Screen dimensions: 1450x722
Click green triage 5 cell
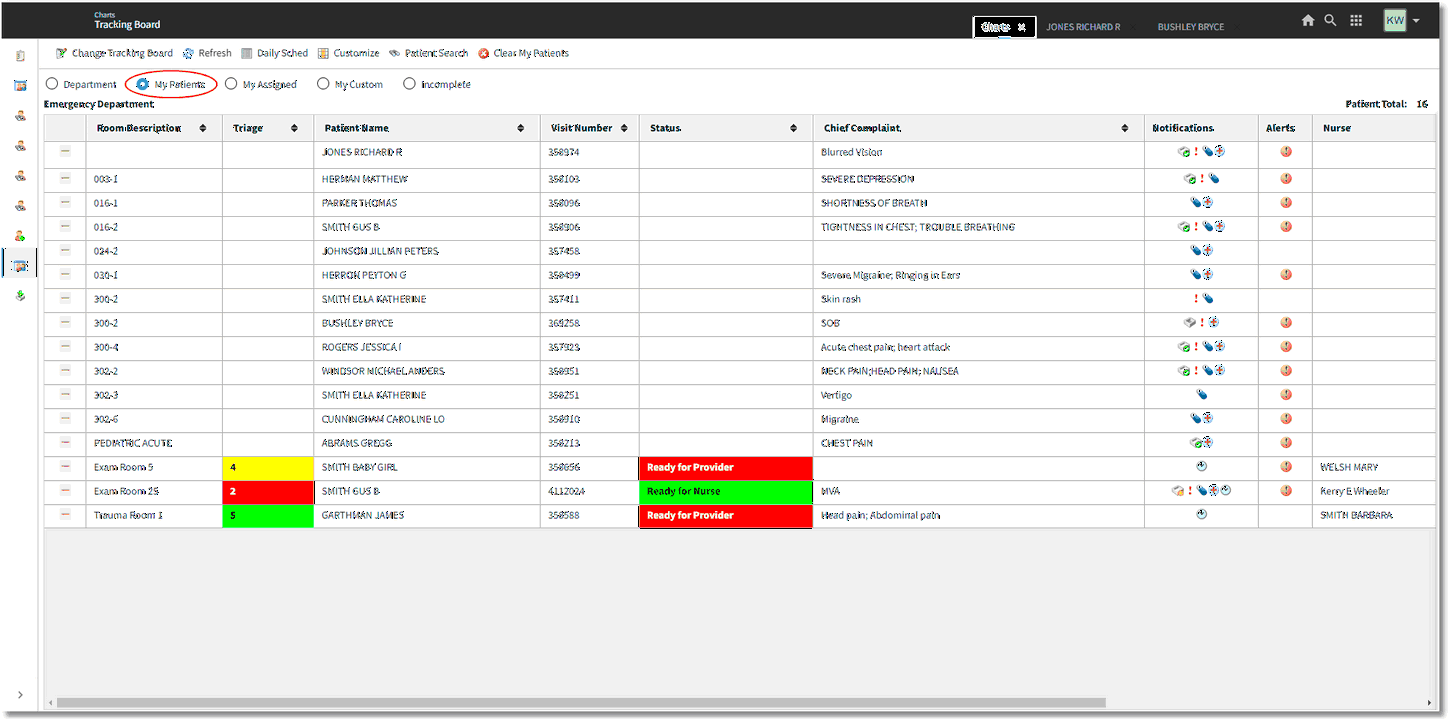click(x=268, y=515)
